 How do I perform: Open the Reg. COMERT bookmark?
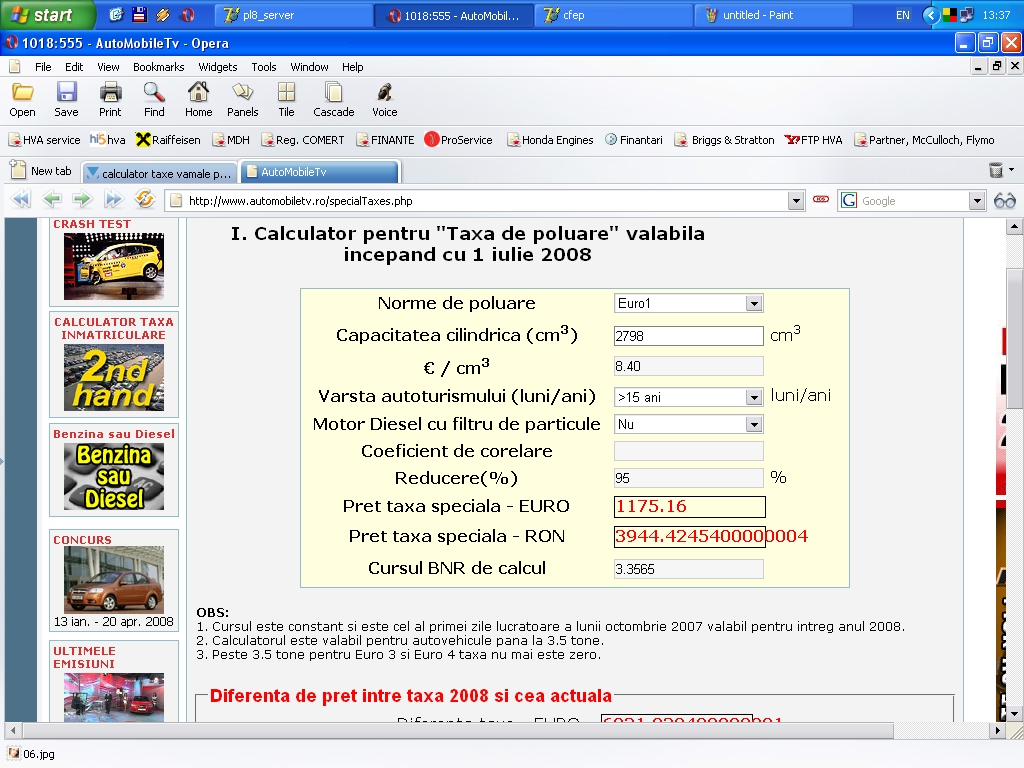[x=302, y=140]
